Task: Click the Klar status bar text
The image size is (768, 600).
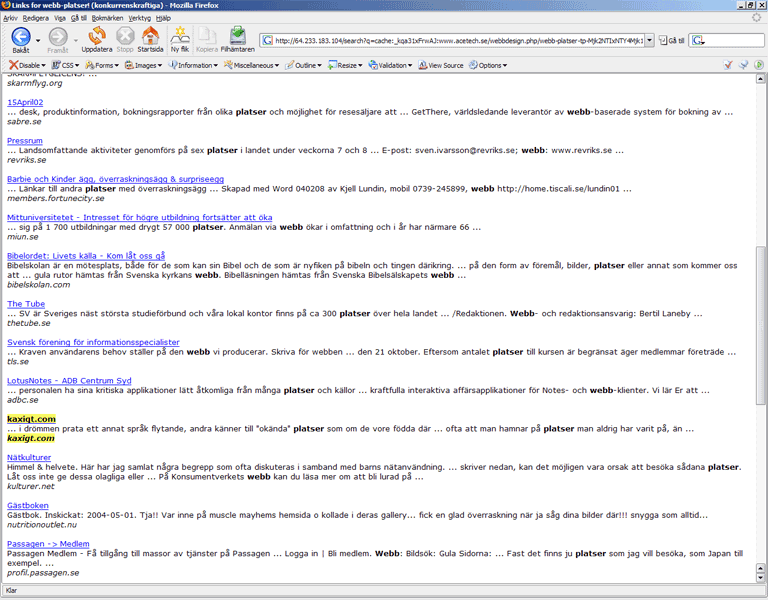Action: click(x=11, y=591)
